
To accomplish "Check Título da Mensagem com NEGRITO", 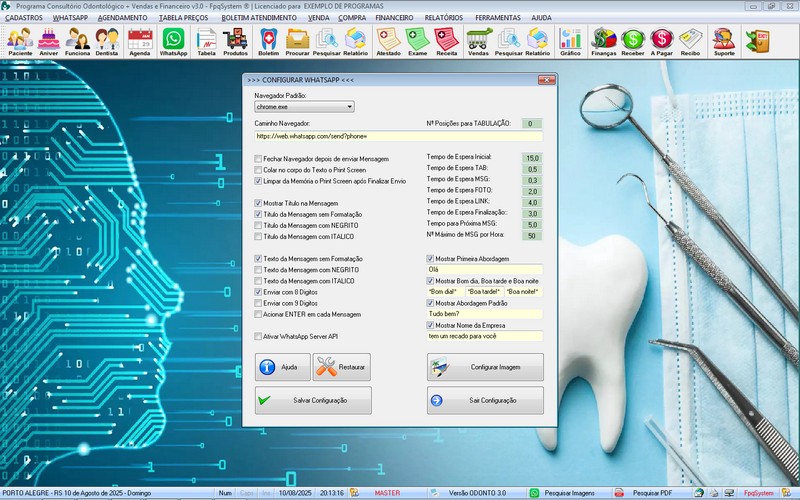I will 259,226.
